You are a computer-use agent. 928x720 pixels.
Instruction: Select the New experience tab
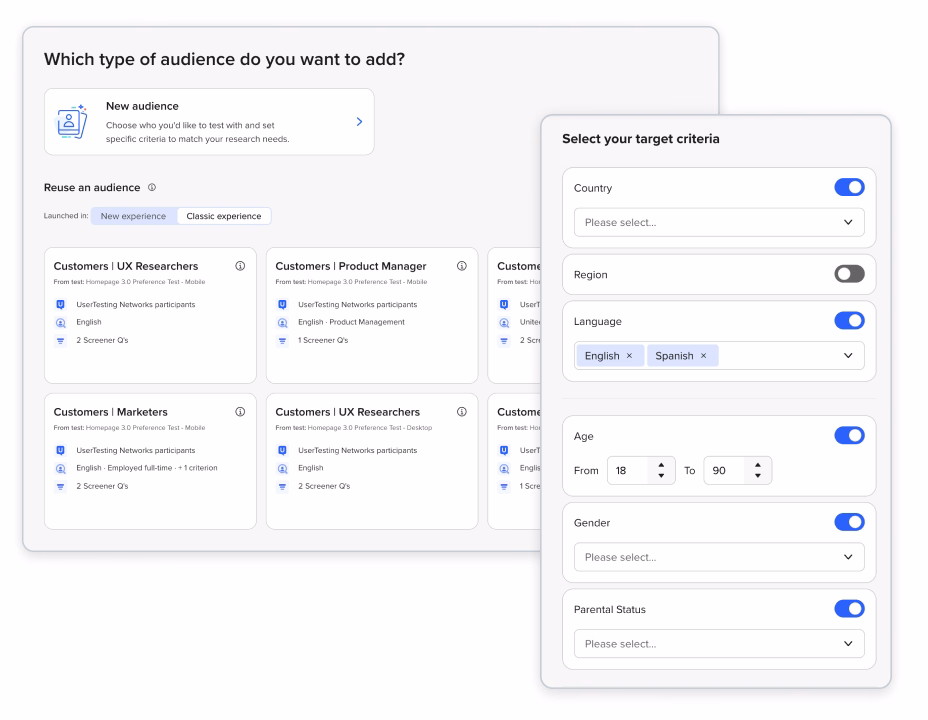click(133, 216)
